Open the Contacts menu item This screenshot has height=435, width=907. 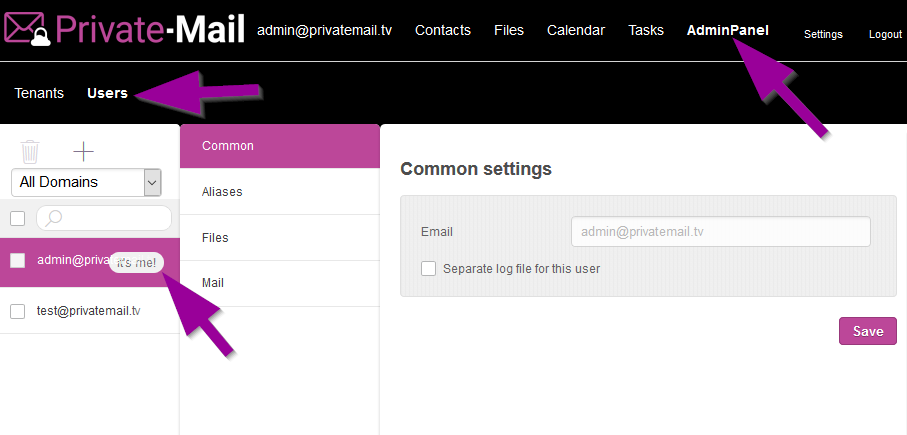pos(442,30)
